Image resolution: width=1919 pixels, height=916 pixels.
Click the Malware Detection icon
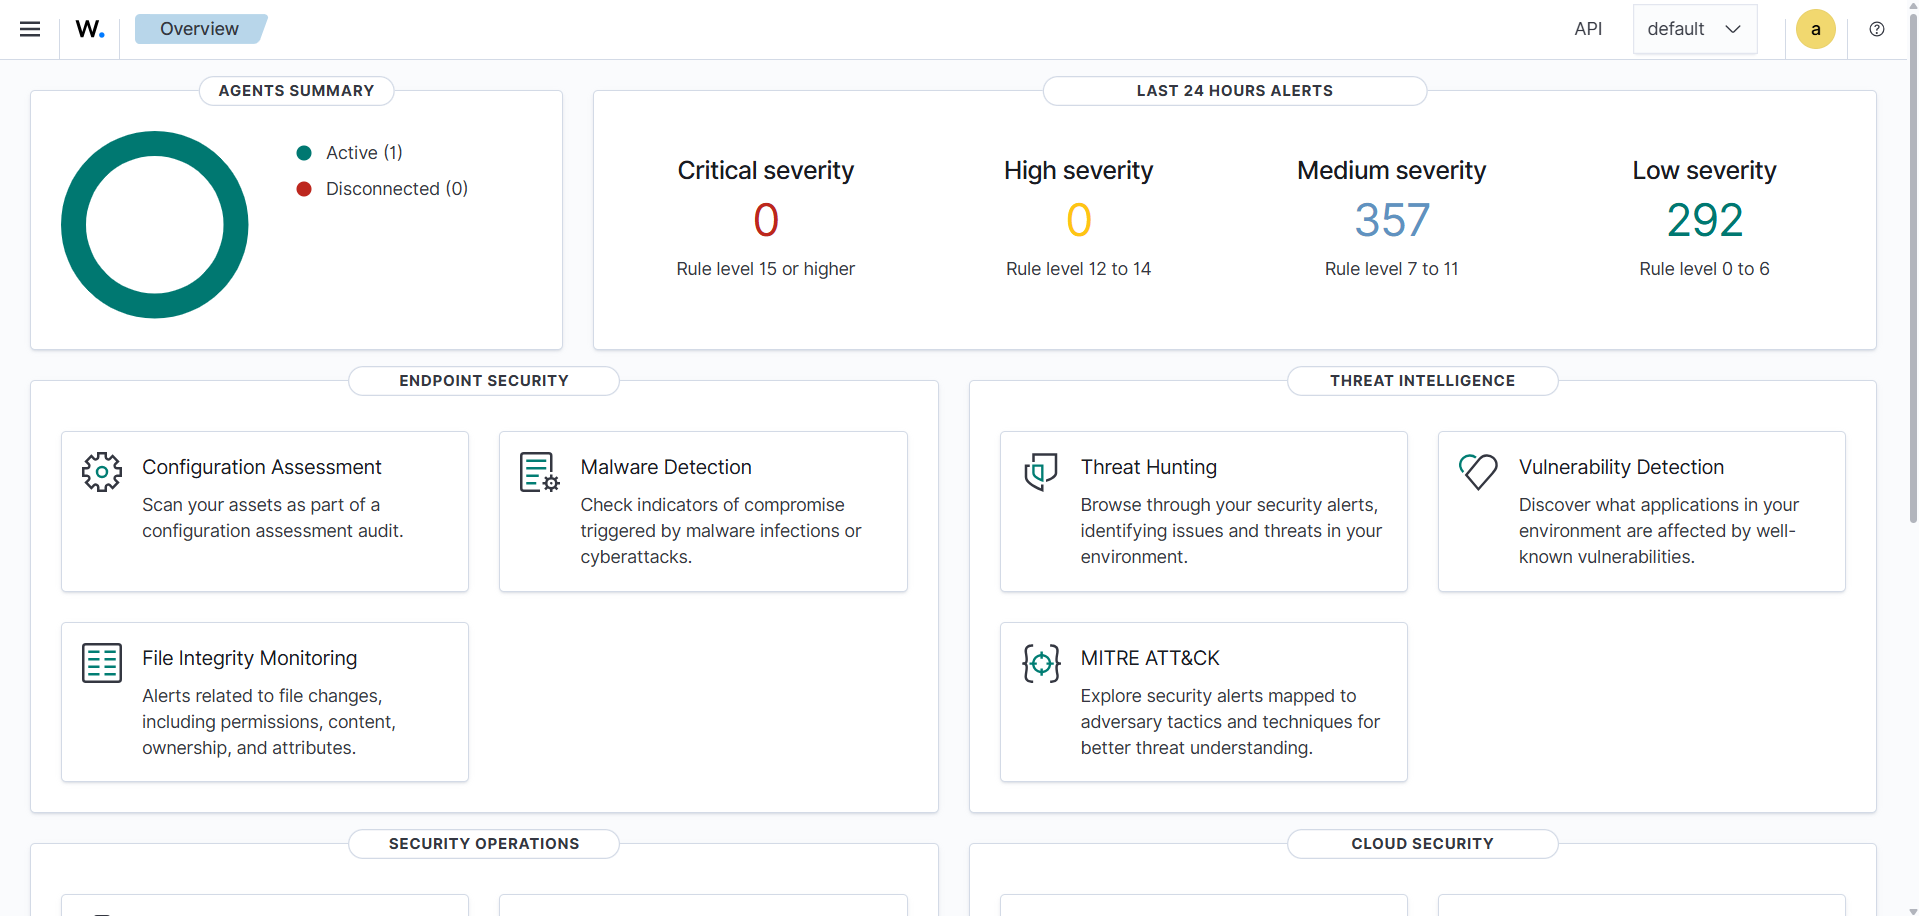point(539,472)
